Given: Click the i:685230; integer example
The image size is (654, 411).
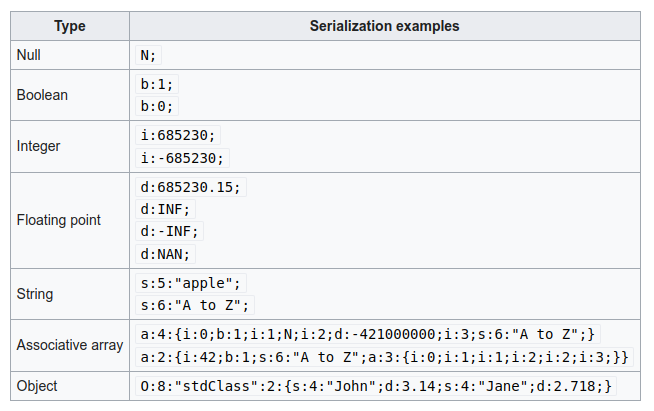Looking at the screenshot, I should click(178, 135).
